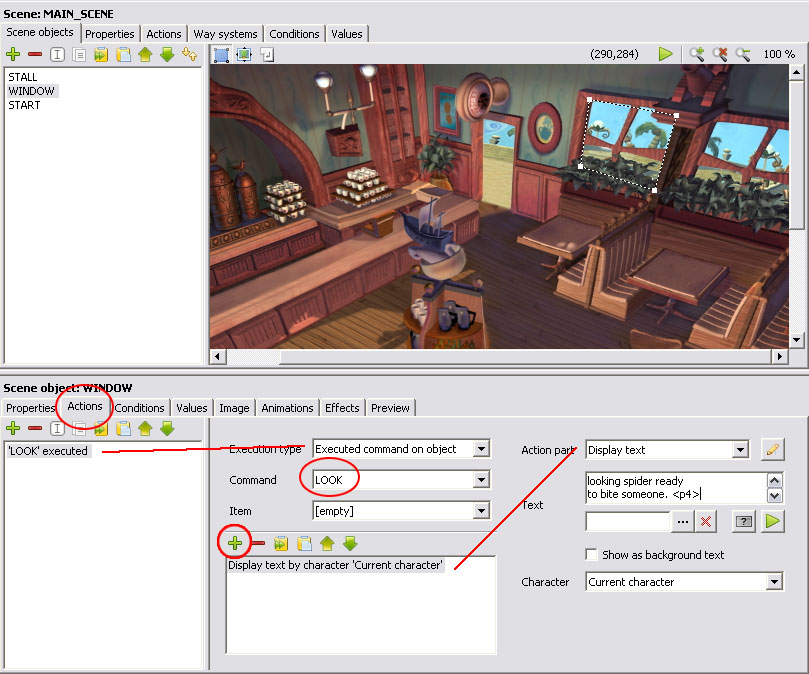The width and height of the screenshot is (809, 674).
Task: Rename the selected scene object
Action: click(57, 54)
